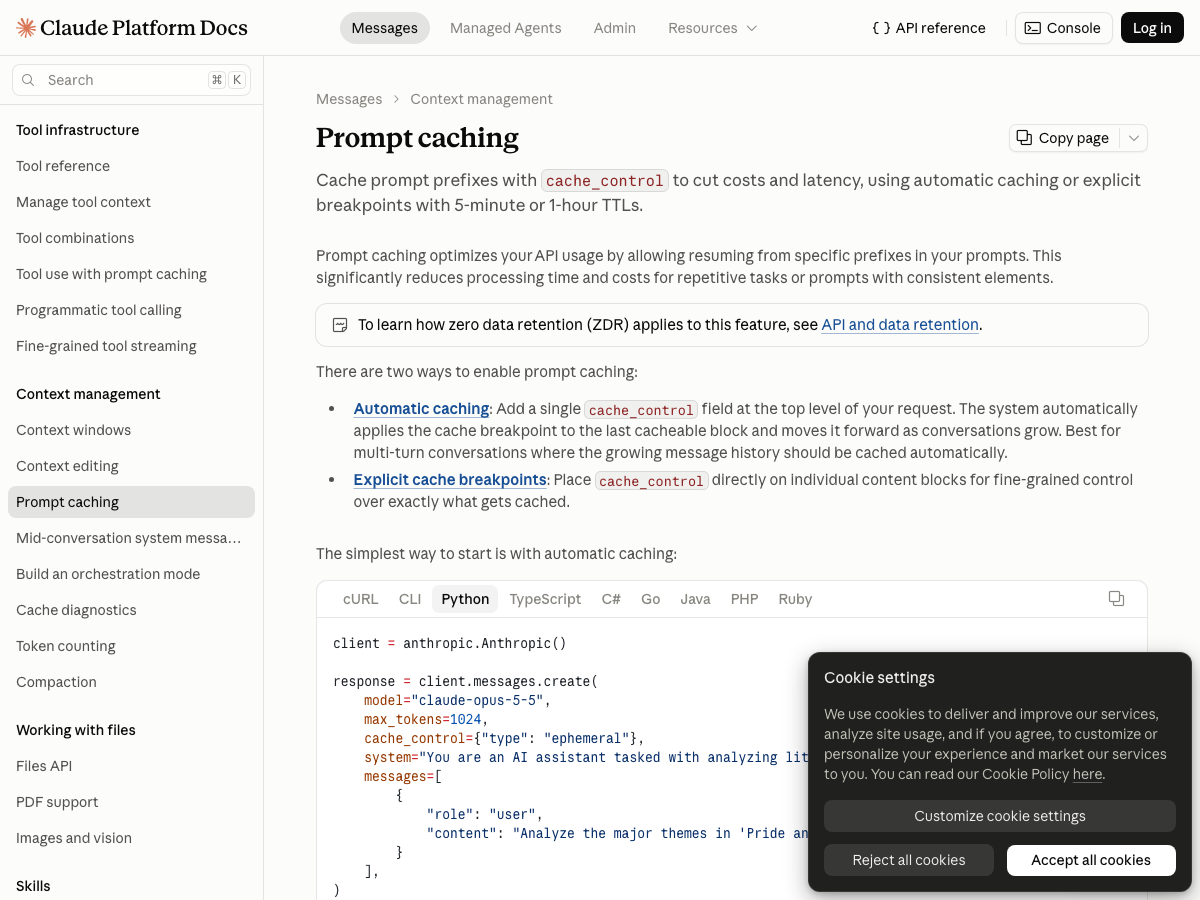Screen dimensions: 1200x900
Task: Click the Claude starburst logo icon
Action: coord(27,28)
